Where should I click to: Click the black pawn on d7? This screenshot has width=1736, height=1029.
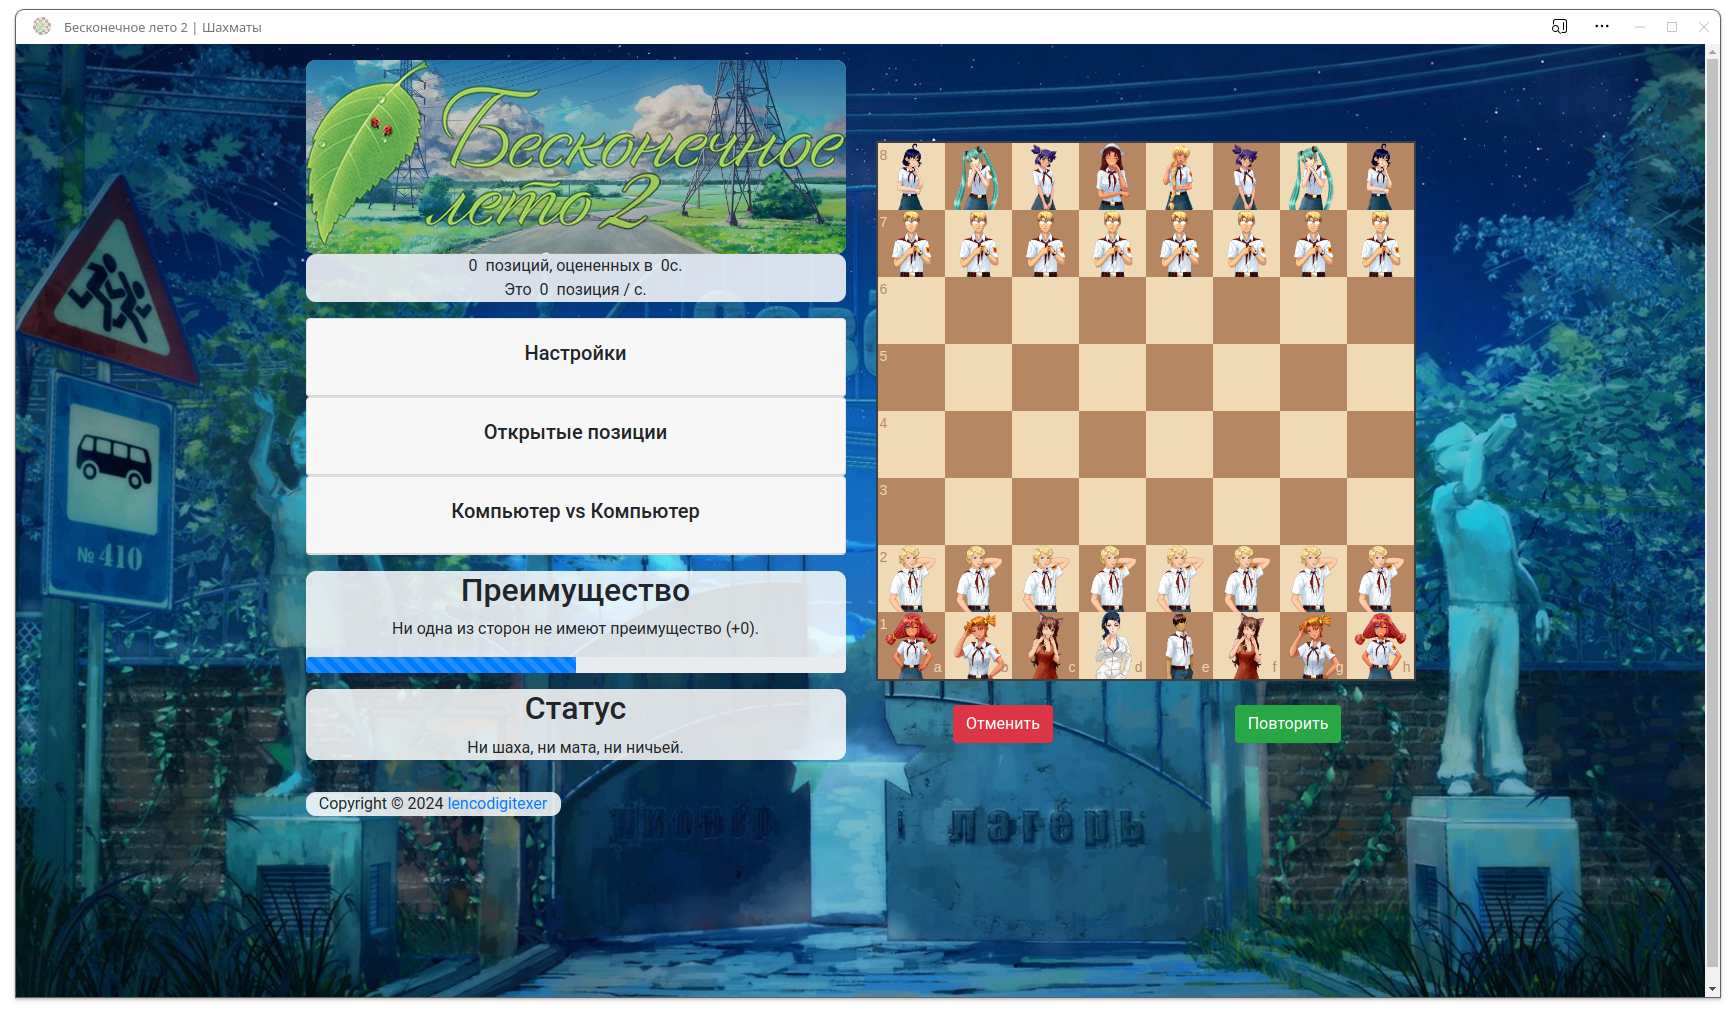click(x=1112, y=243)
